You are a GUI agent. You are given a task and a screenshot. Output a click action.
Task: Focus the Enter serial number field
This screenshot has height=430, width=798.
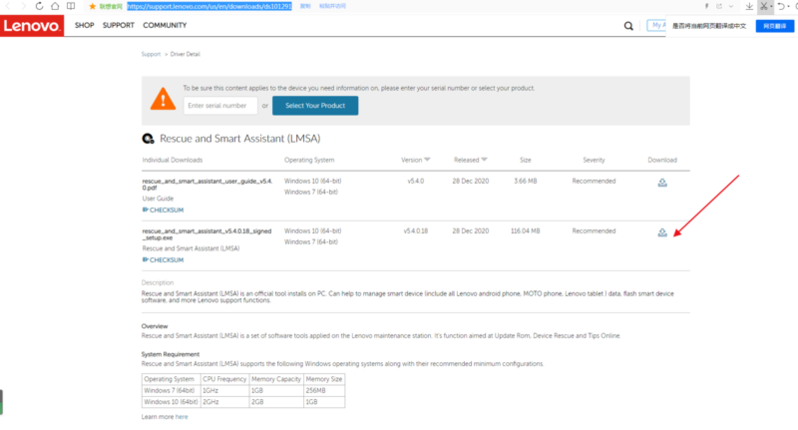(220, 105)
